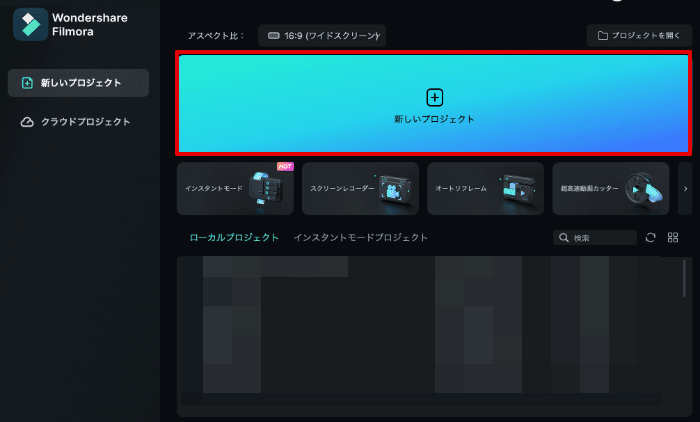Open クラウドプロジェクト in the sidebar
700x422 pixels.
point(76,122)
